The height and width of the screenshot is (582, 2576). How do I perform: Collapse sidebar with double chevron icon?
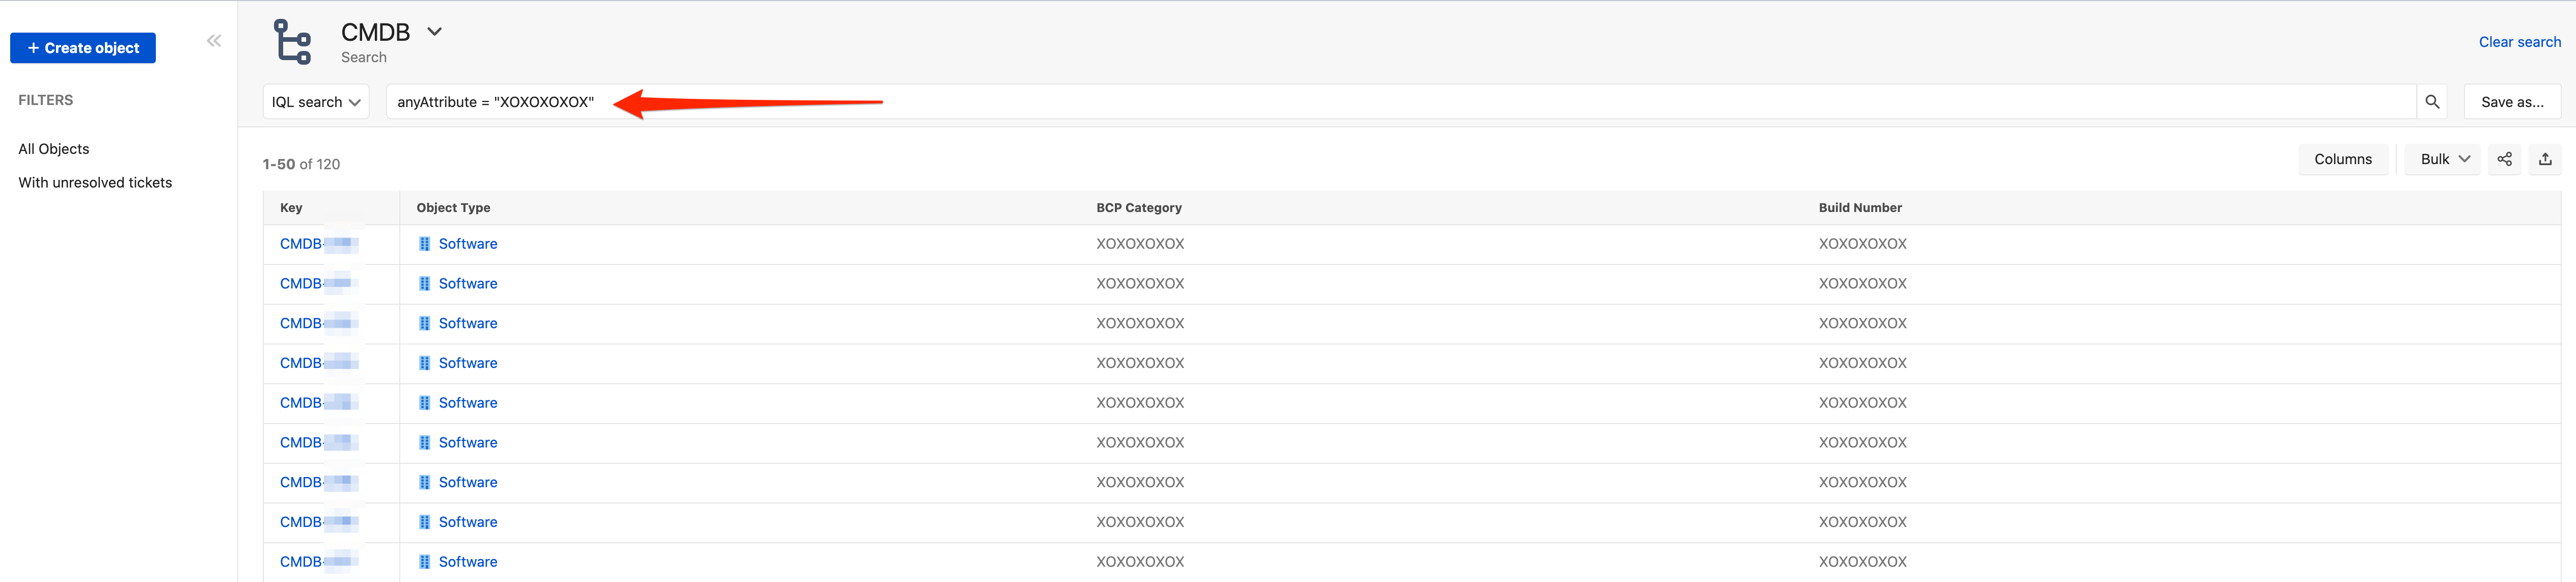(x=213, y=41)
